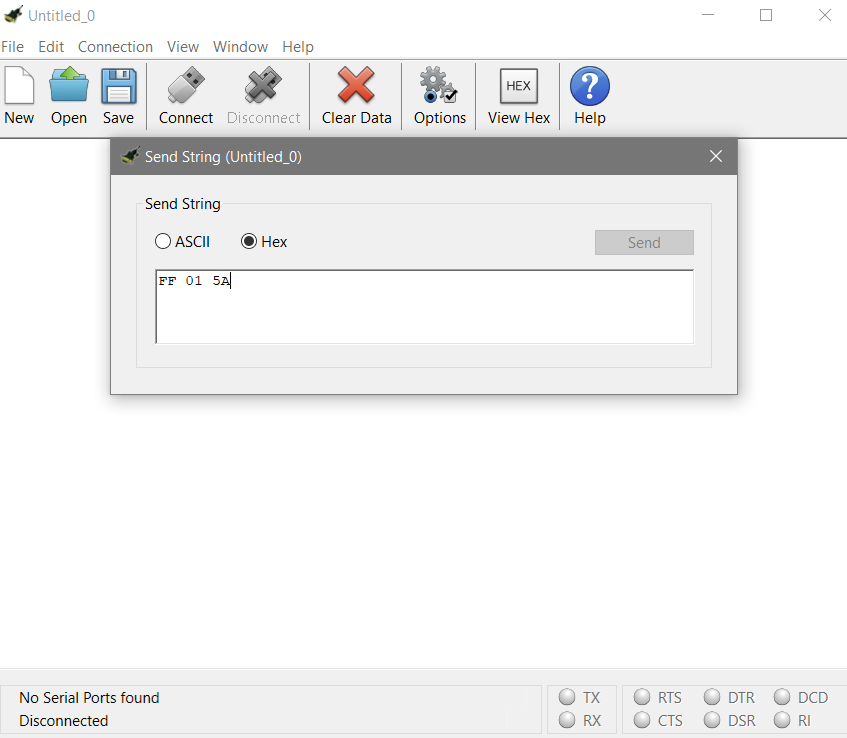
Task: Open the Options gear icon
Action: point(439,87)
